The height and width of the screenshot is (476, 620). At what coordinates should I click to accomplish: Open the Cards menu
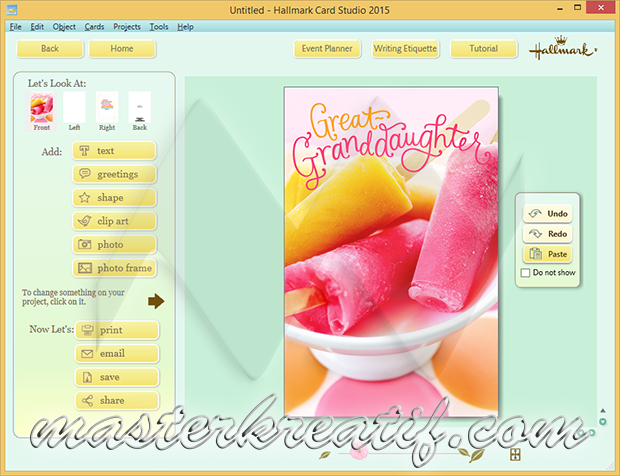point(94,27)
